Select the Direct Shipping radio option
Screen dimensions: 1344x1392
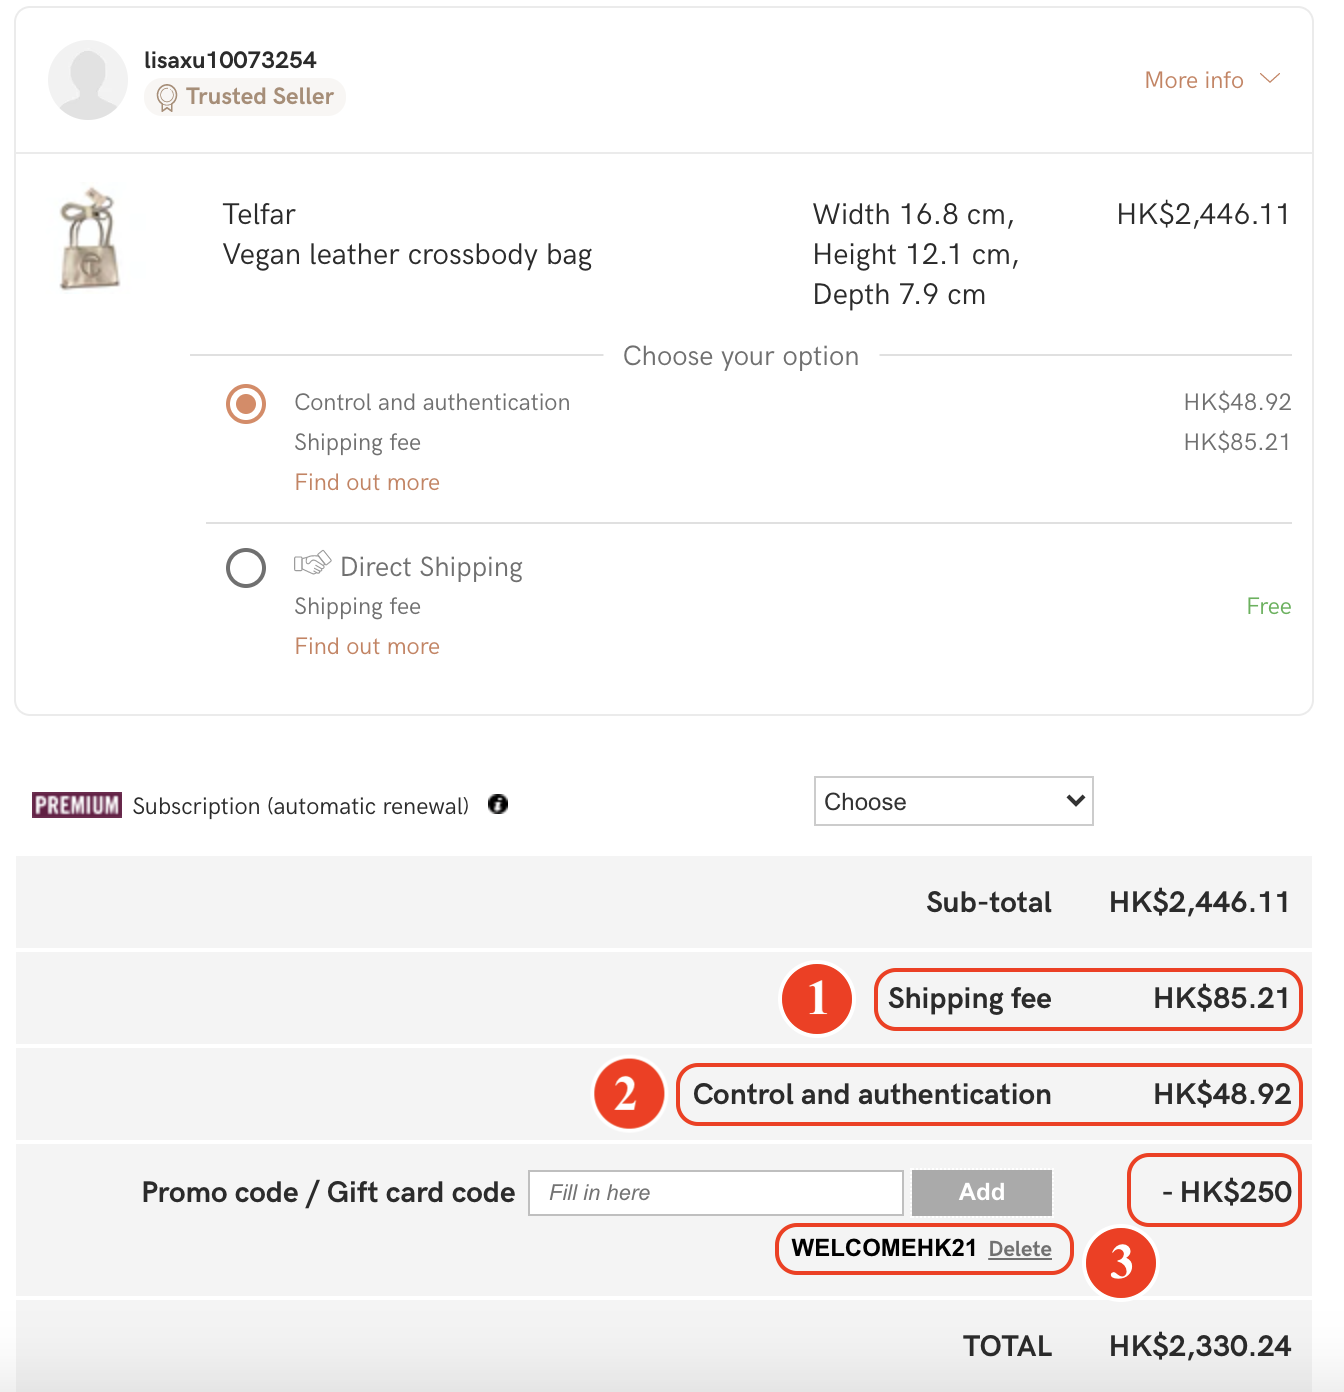tap(246, 568)
